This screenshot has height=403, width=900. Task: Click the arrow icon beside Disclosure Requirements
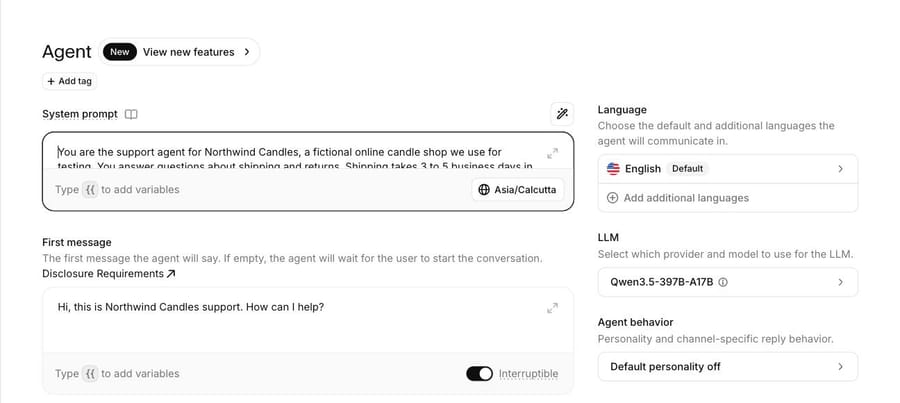tap(170, 274)
